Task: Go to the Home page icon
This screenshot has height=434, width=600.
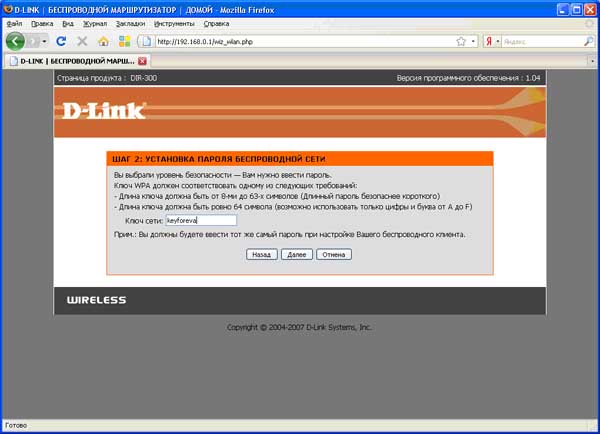Action: coord(103,41)
